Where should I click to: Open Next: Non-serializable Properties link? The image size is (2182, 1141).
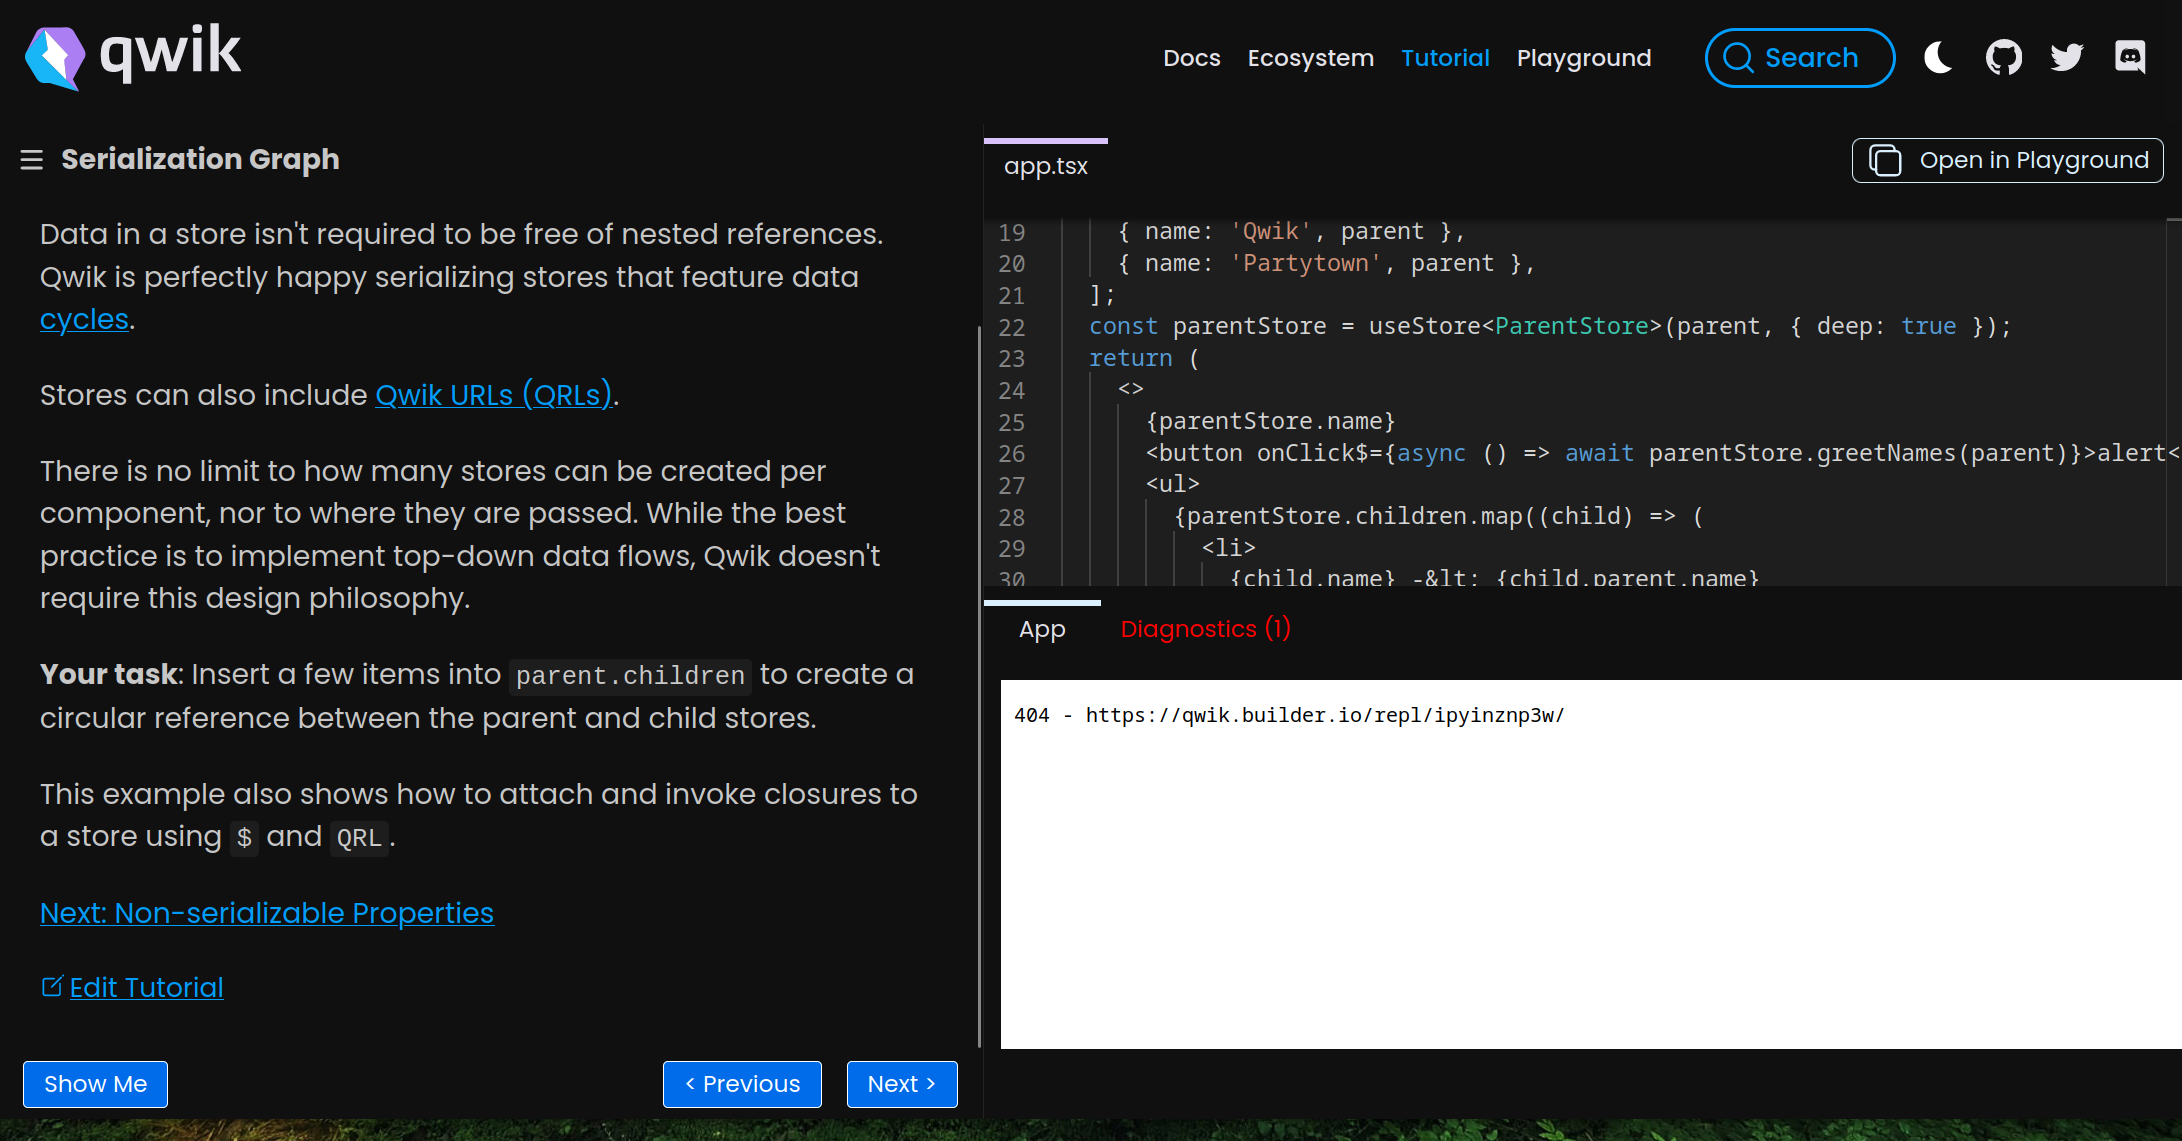pos(267,913)
